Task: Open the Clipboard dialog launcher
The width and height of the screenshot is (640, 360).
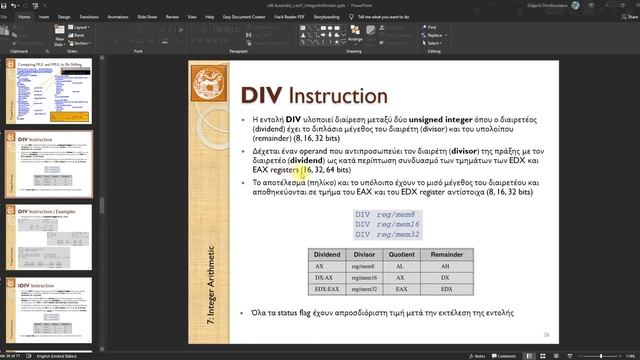Action: tap(47, 51)
